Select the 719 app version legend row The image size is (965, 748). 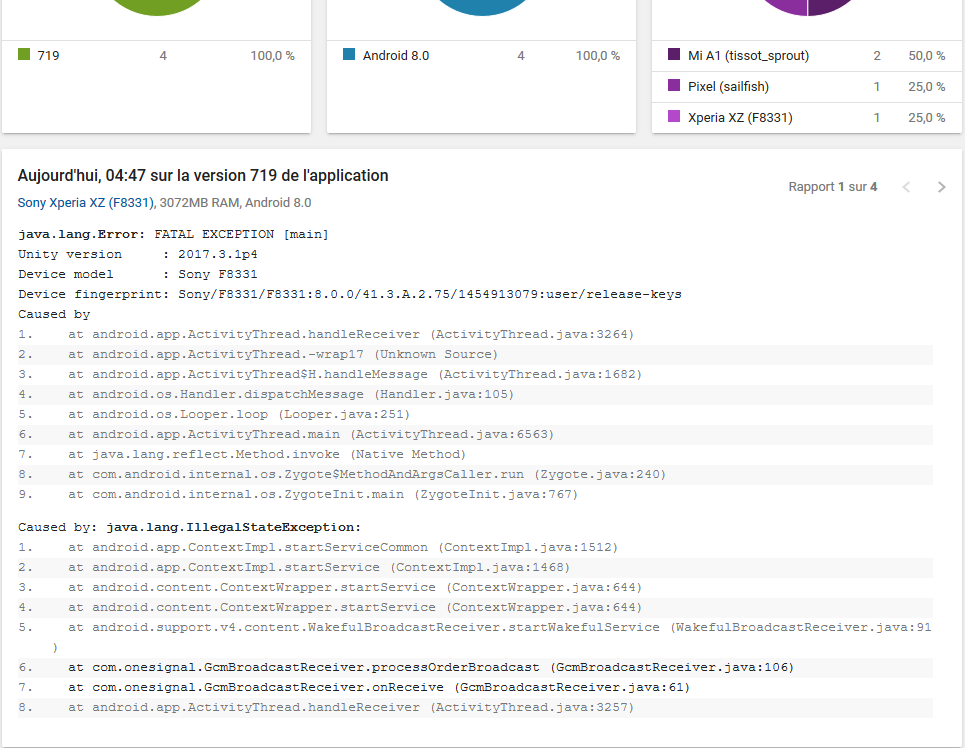[156, 55]
